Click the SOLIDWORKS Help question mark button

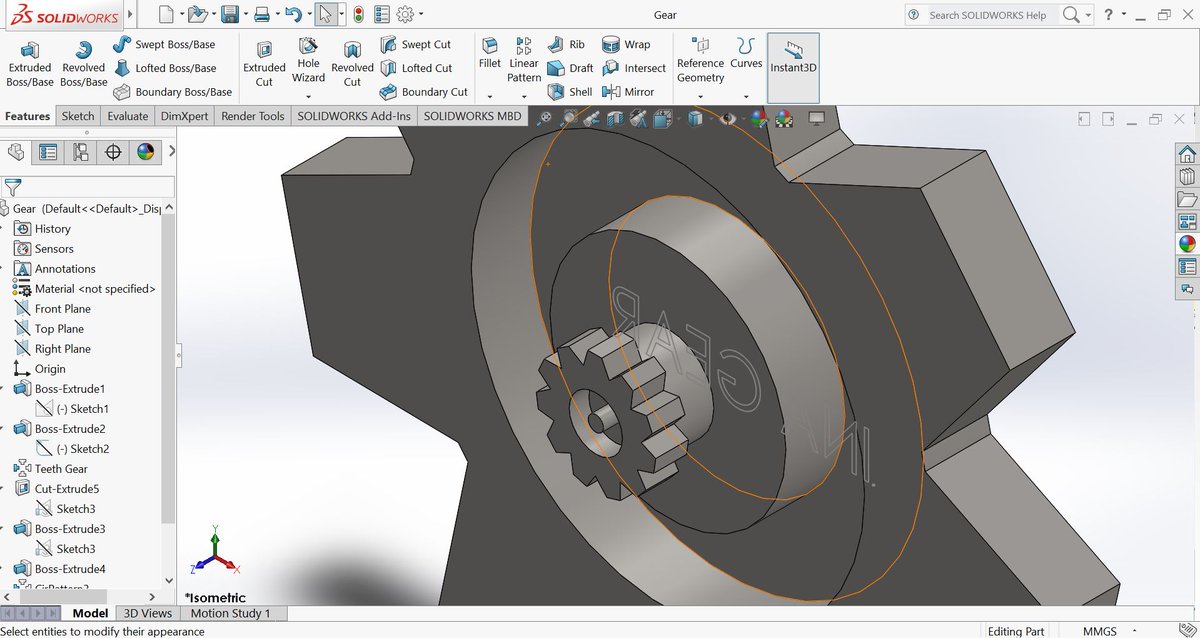[x=1110, y=15]
